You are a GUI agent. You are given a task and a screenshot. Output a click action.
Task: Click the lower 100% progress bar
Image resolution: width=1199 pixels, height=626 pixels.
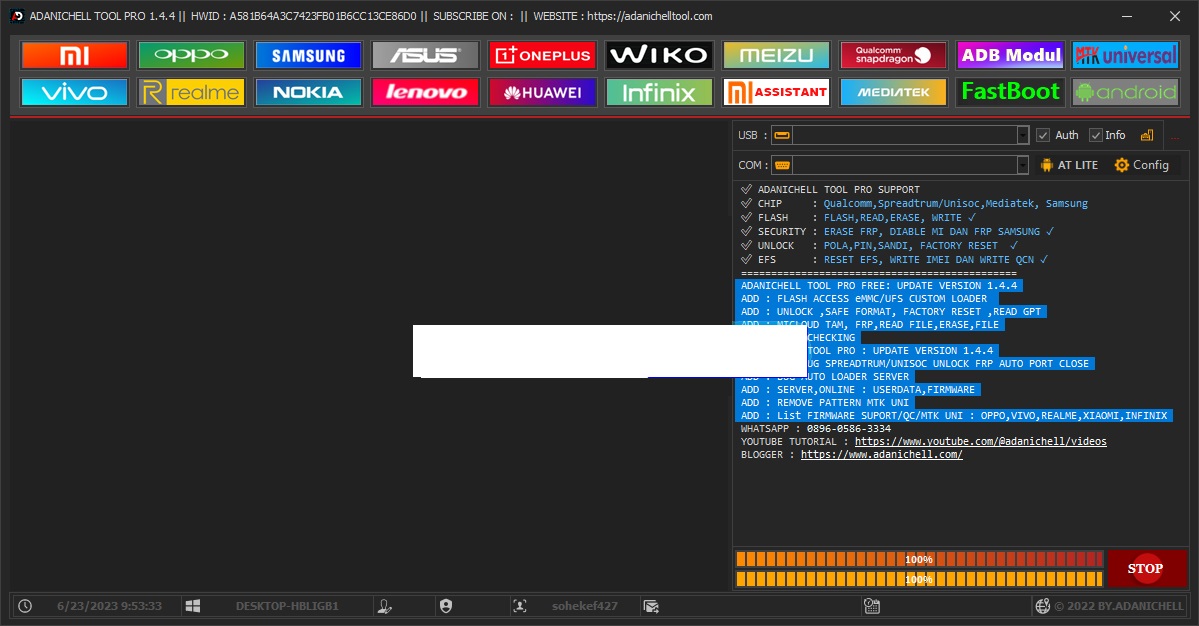[919, 579]
